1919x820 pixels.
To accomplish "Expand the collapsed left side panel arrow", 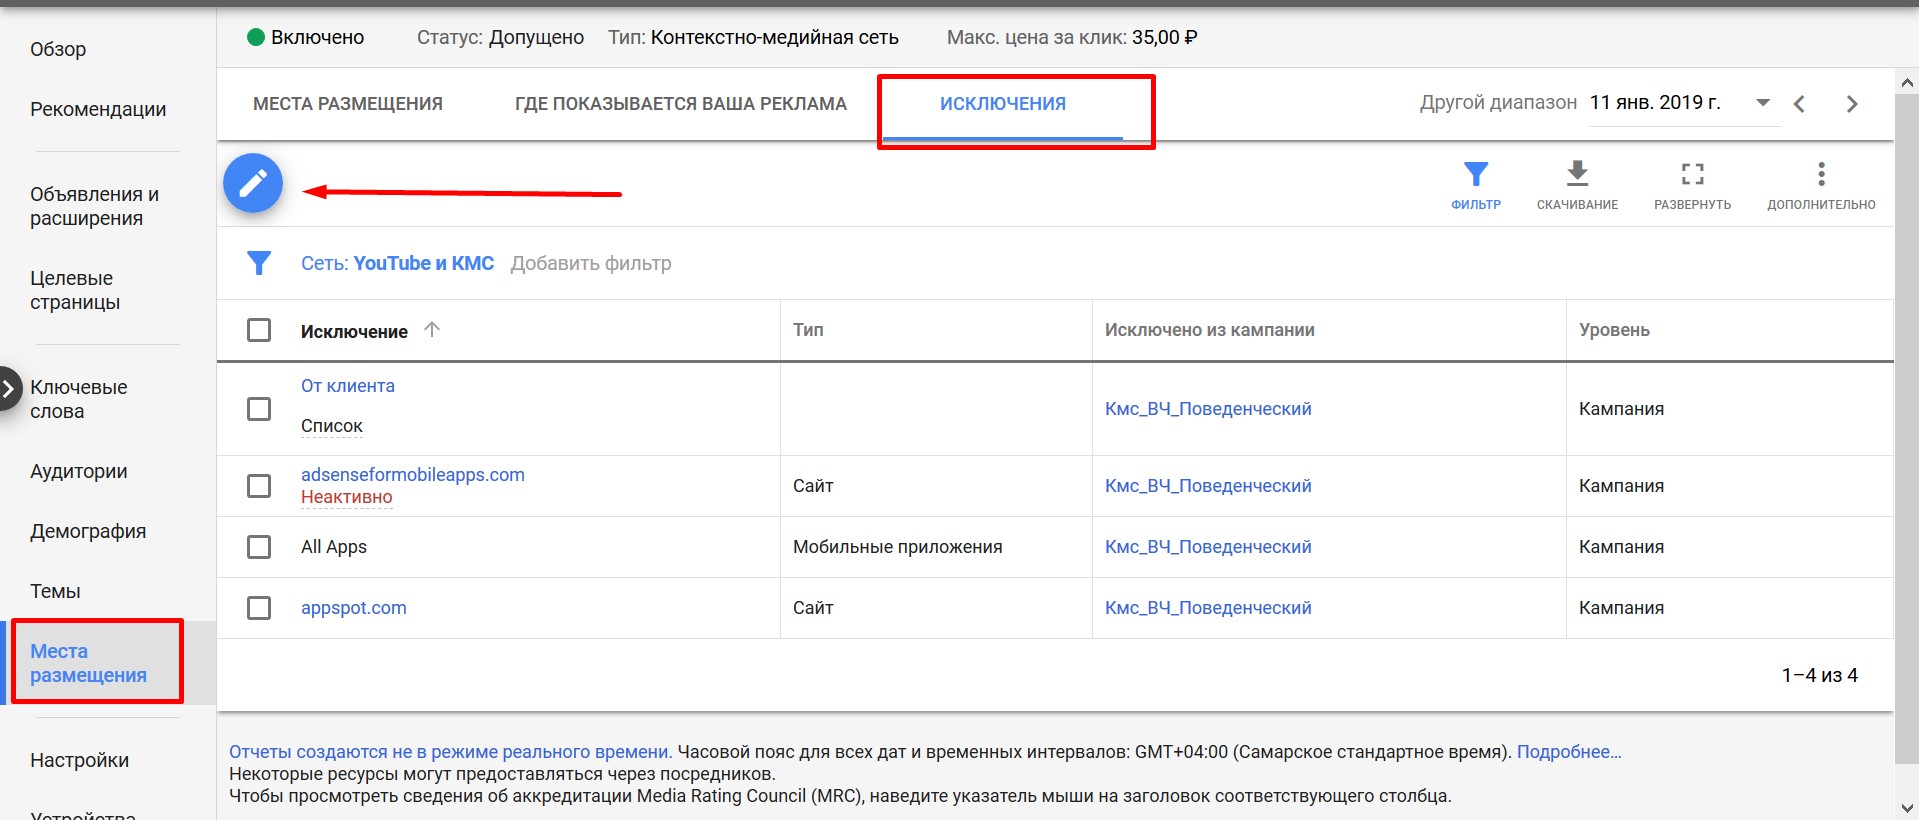I will 8,389.
